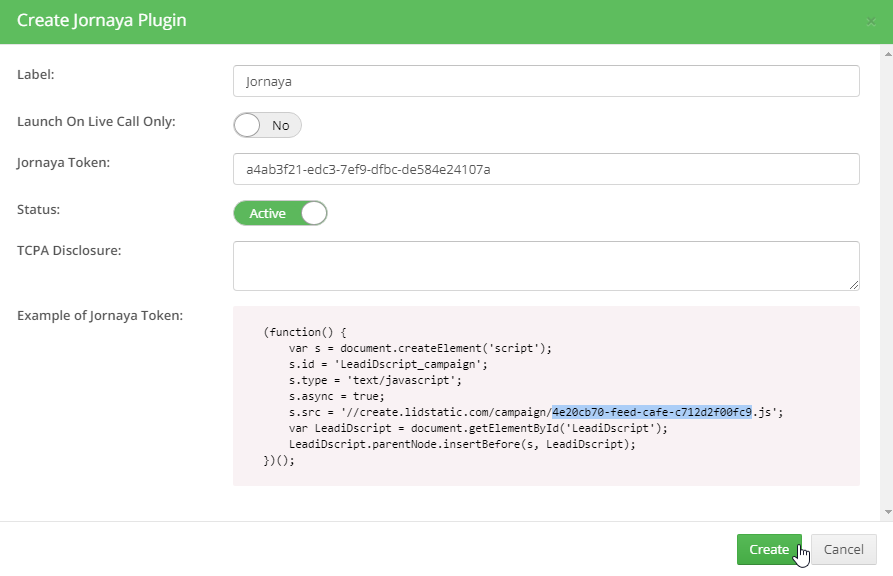This screenshot has width=893, height=576.
Task: Click the scrollbar up arrow
Action: 888,54
